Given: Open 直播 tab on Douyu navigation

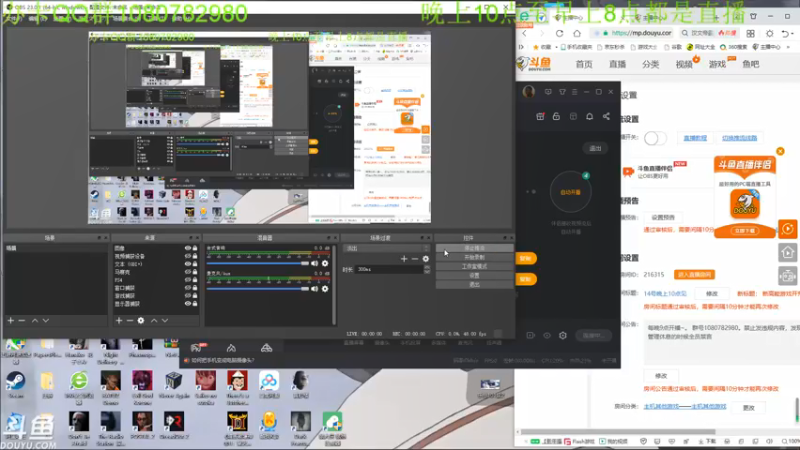Looking at the screenshot, I should coord(617,64).
